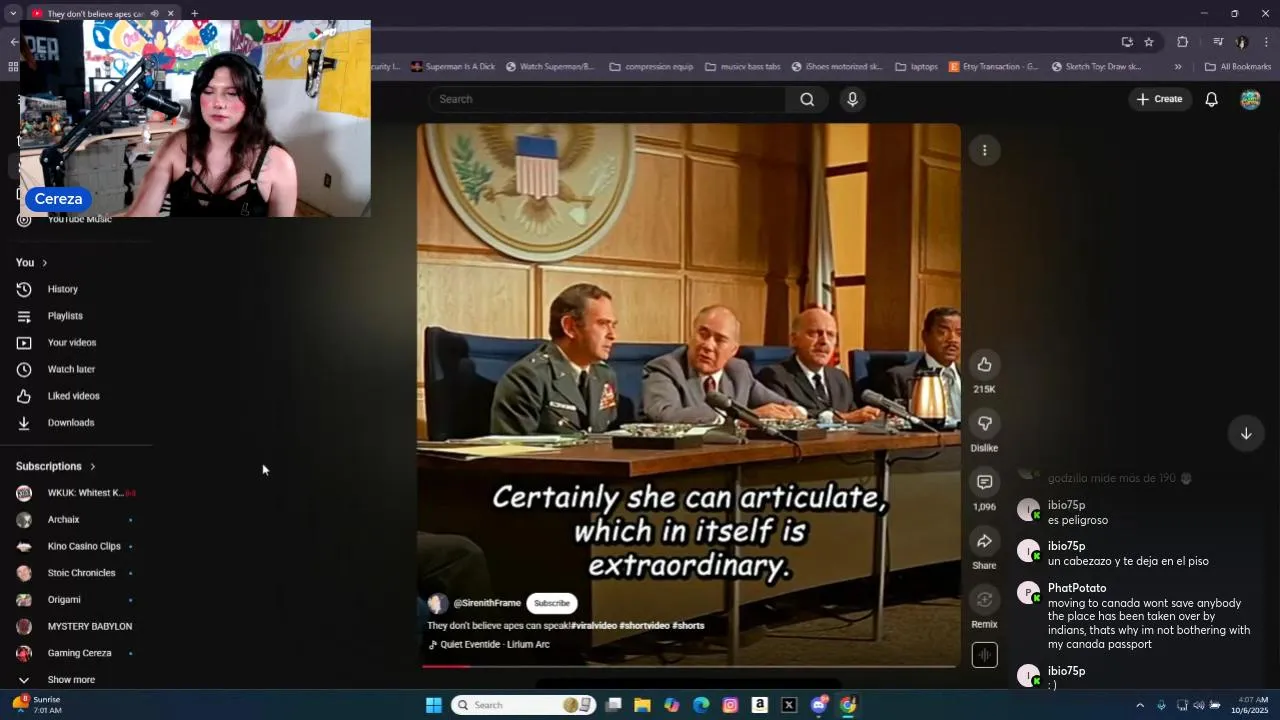This screenshot has width=1280, height=720.
Task: Mute the tab via speaker icon
Action: (x=154, y=13)
